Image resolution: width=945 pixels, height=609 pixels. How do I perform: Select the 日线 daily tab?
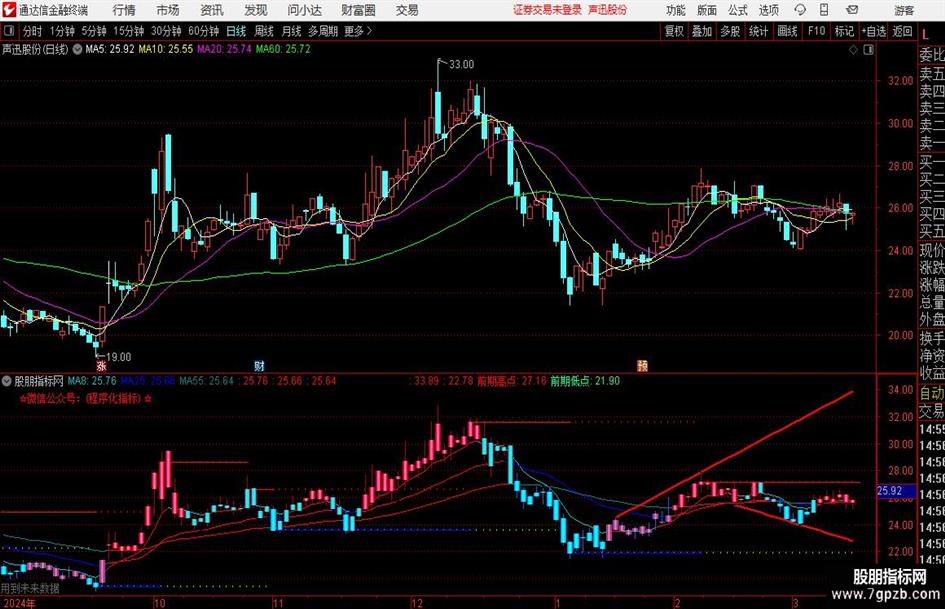click(x=236, y=31)
